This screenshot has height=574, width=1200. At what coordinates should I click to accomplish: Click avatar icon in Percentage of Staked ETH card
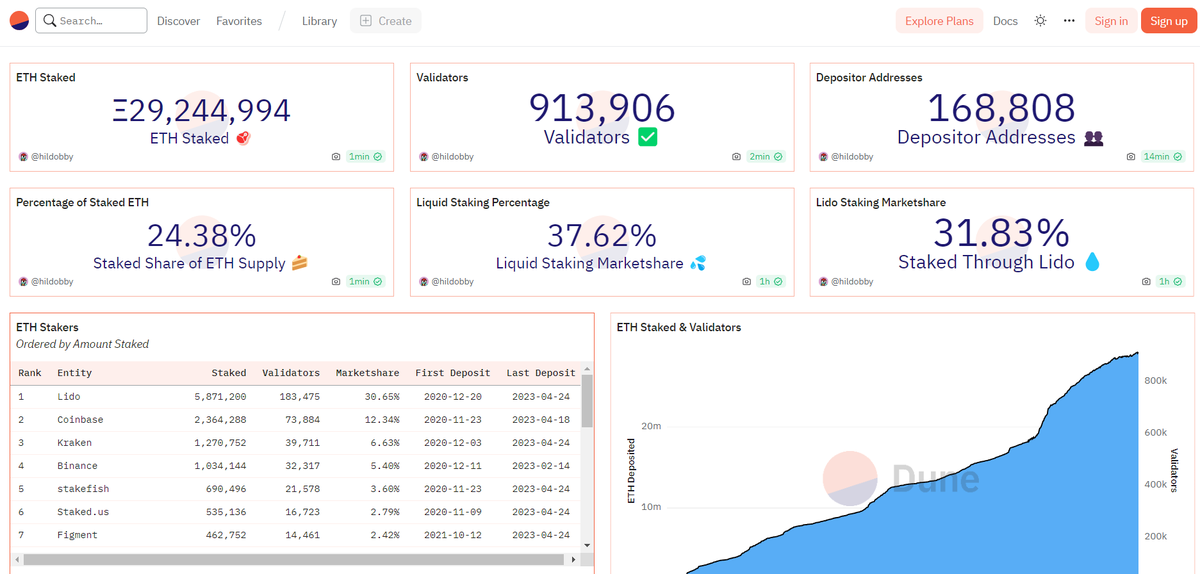23,282
